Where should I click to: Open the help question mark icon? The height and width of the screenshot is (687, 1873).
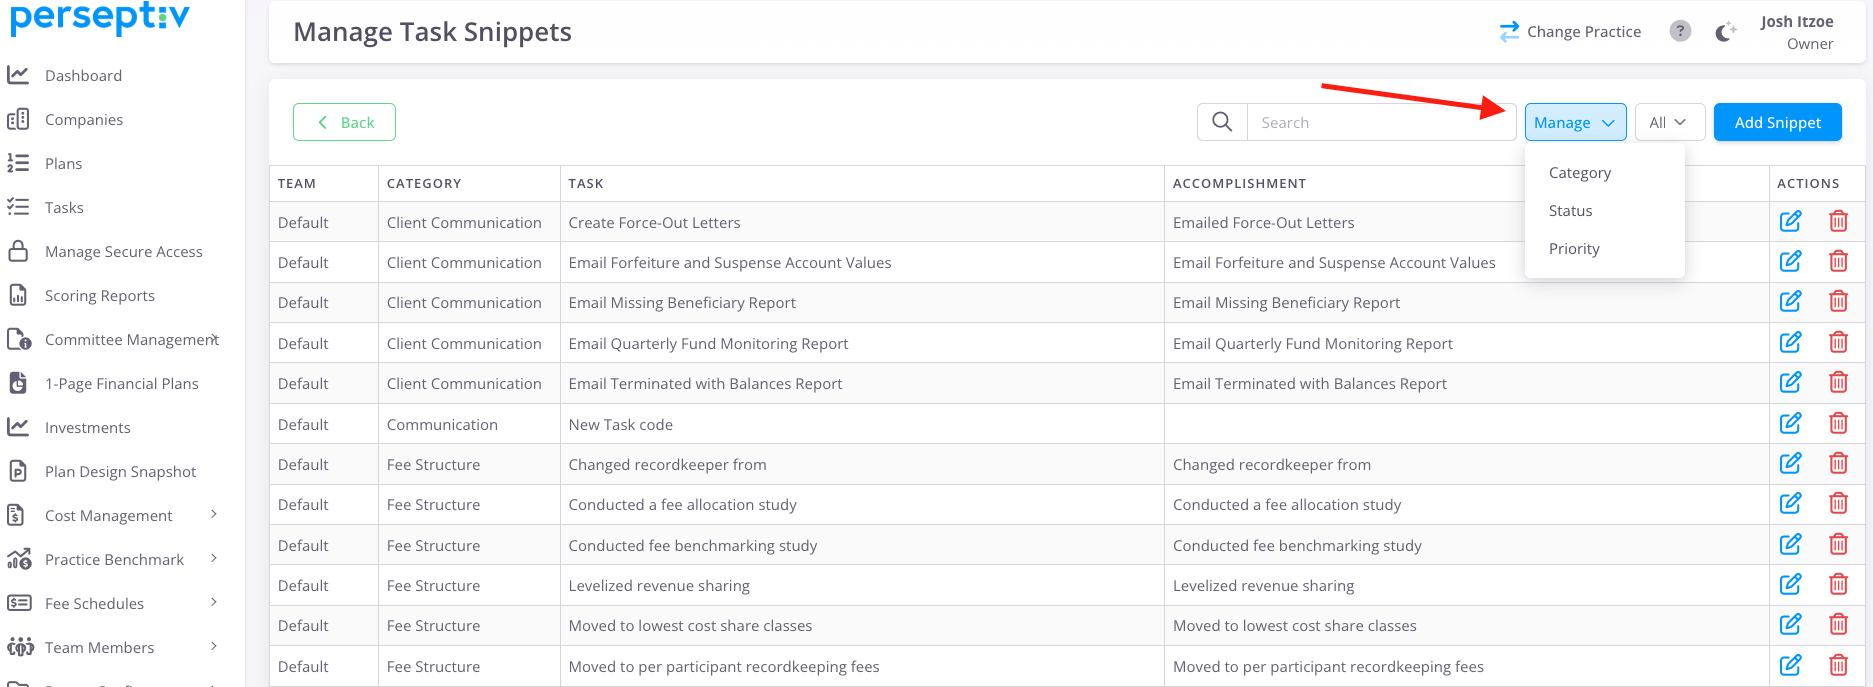[1680, 31]
